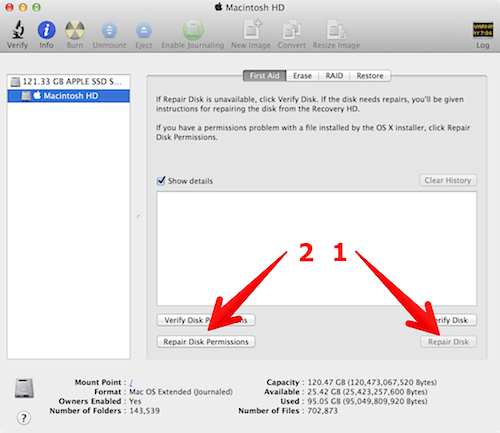Create a New Image from the toolbar
The height and width of the screenshot is (433, 500).
[252, 30]
